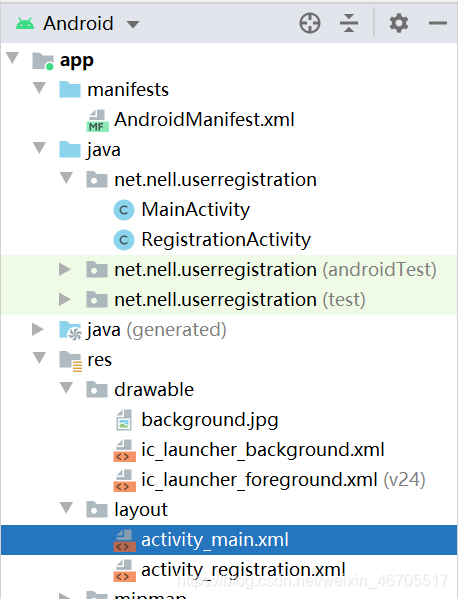Click the RegistrationActivity class icon

pos(124,240)
